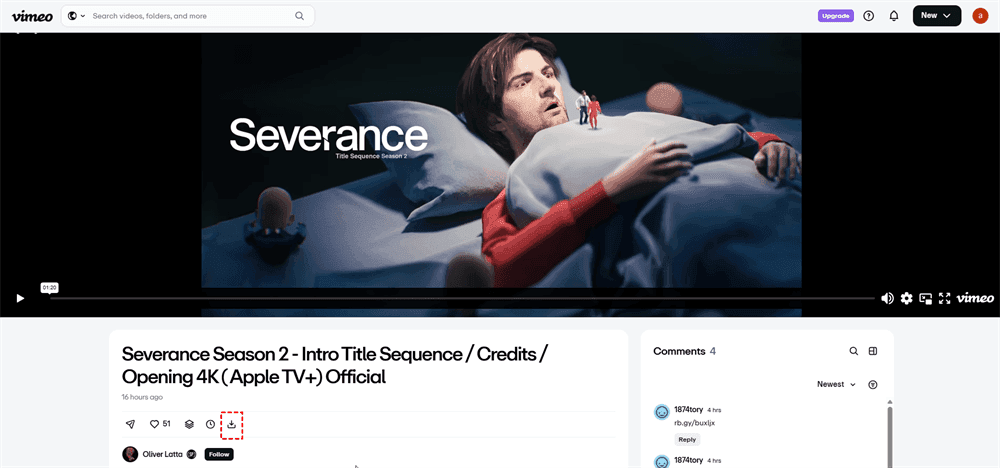Viewport: 1000px width, 468px height.
Task: Open the notifications bell
Action: pyautogui.click(x=893, y=16)
